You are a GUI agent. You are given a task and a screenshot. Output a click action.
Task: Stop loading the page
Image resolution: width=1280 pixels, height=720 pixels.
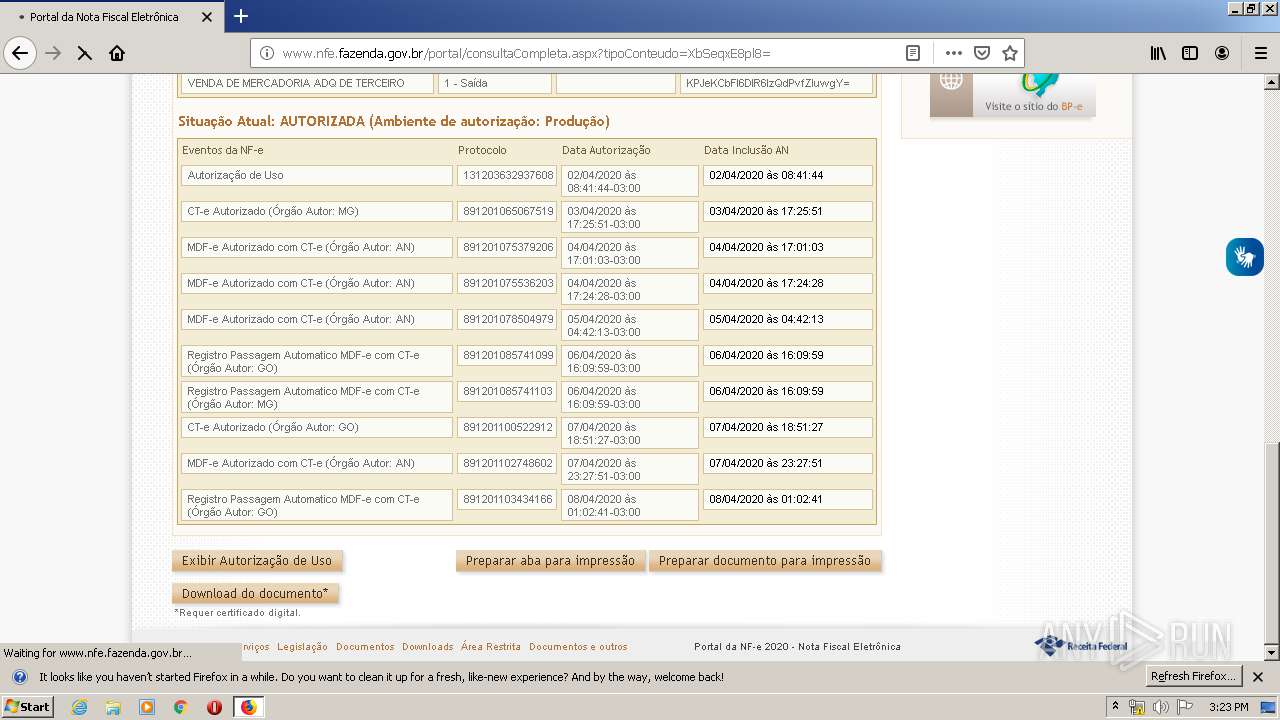coord(85,53)
